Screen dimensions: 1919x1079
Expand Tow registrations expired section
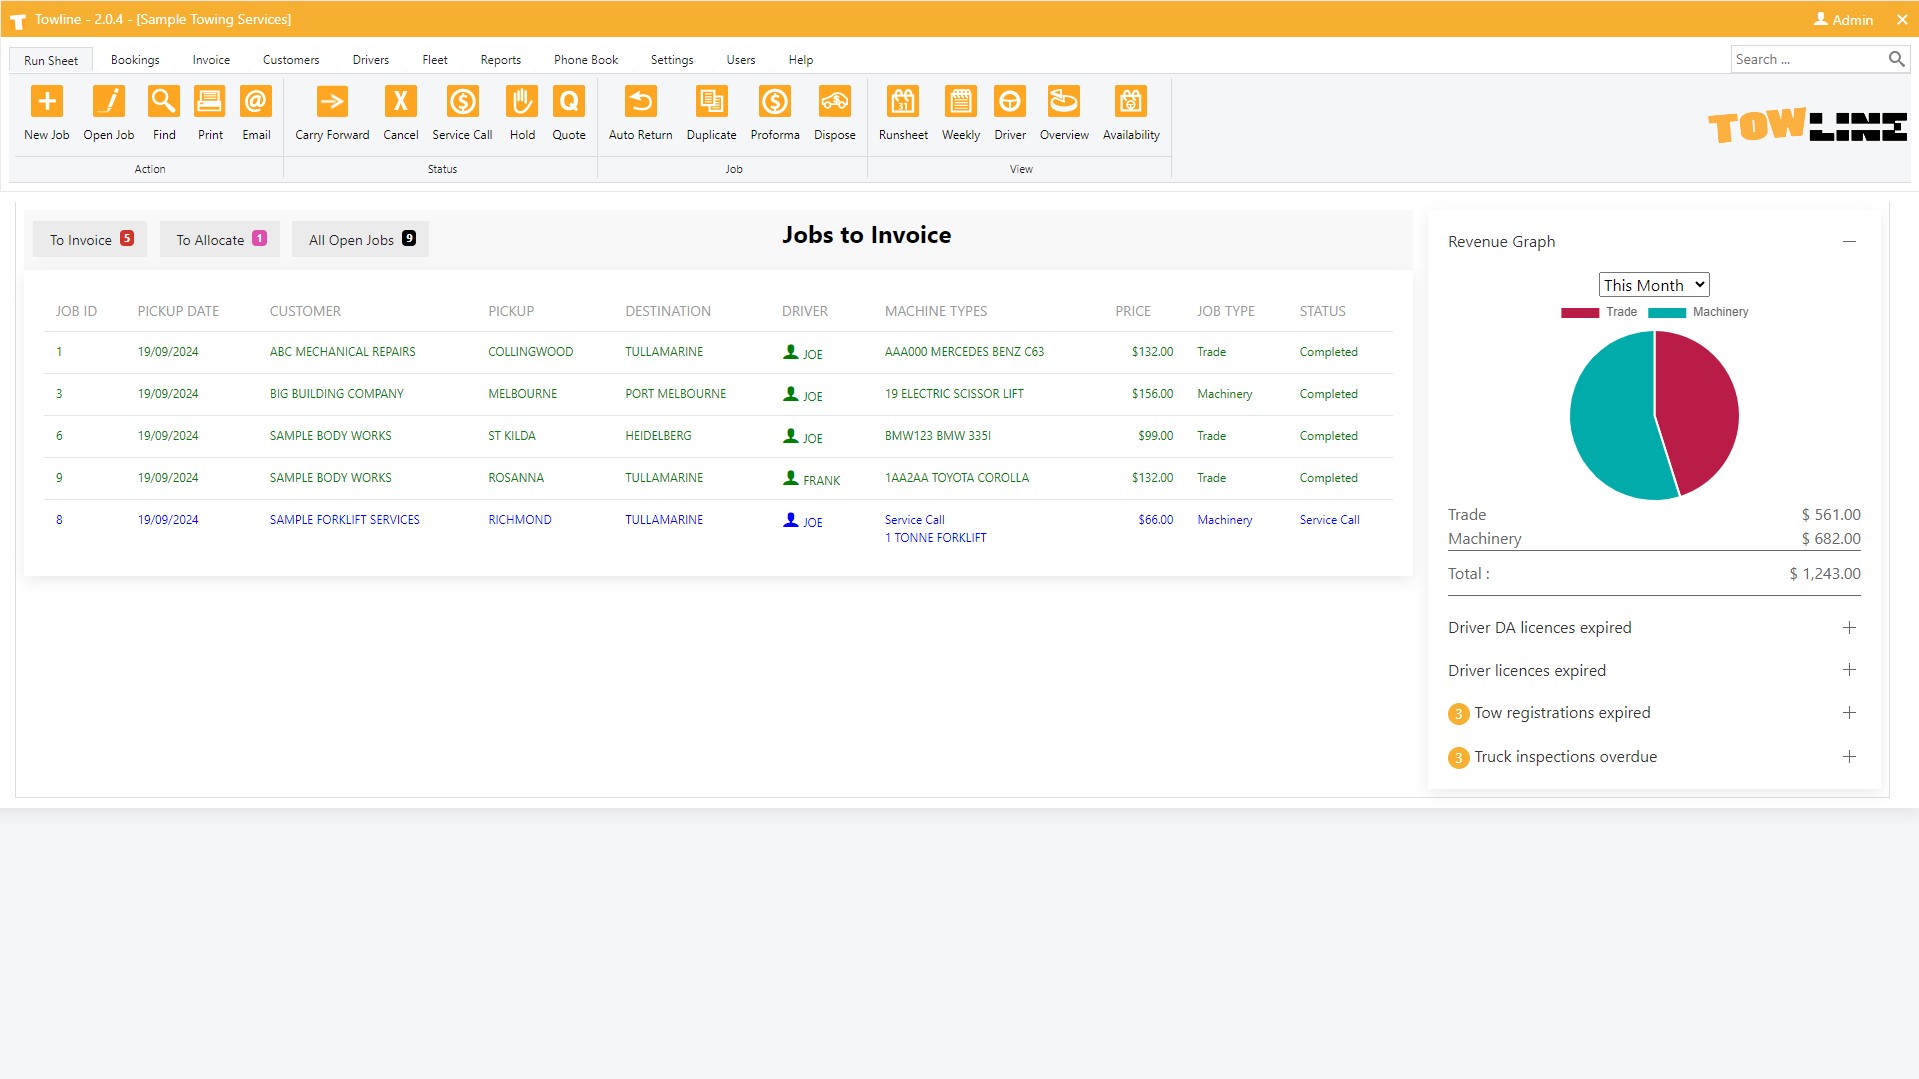coord(1849,713)
